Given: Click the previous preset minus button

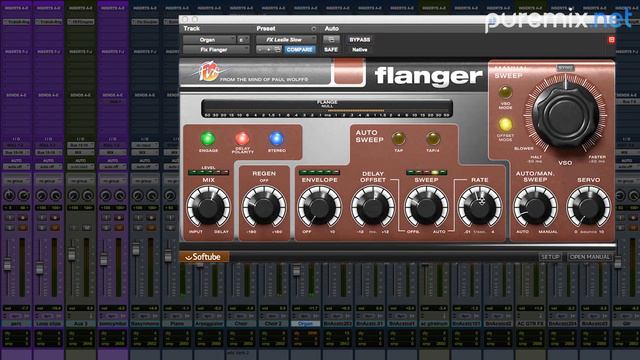Looking at the screenshot, I should coord(260,49).
